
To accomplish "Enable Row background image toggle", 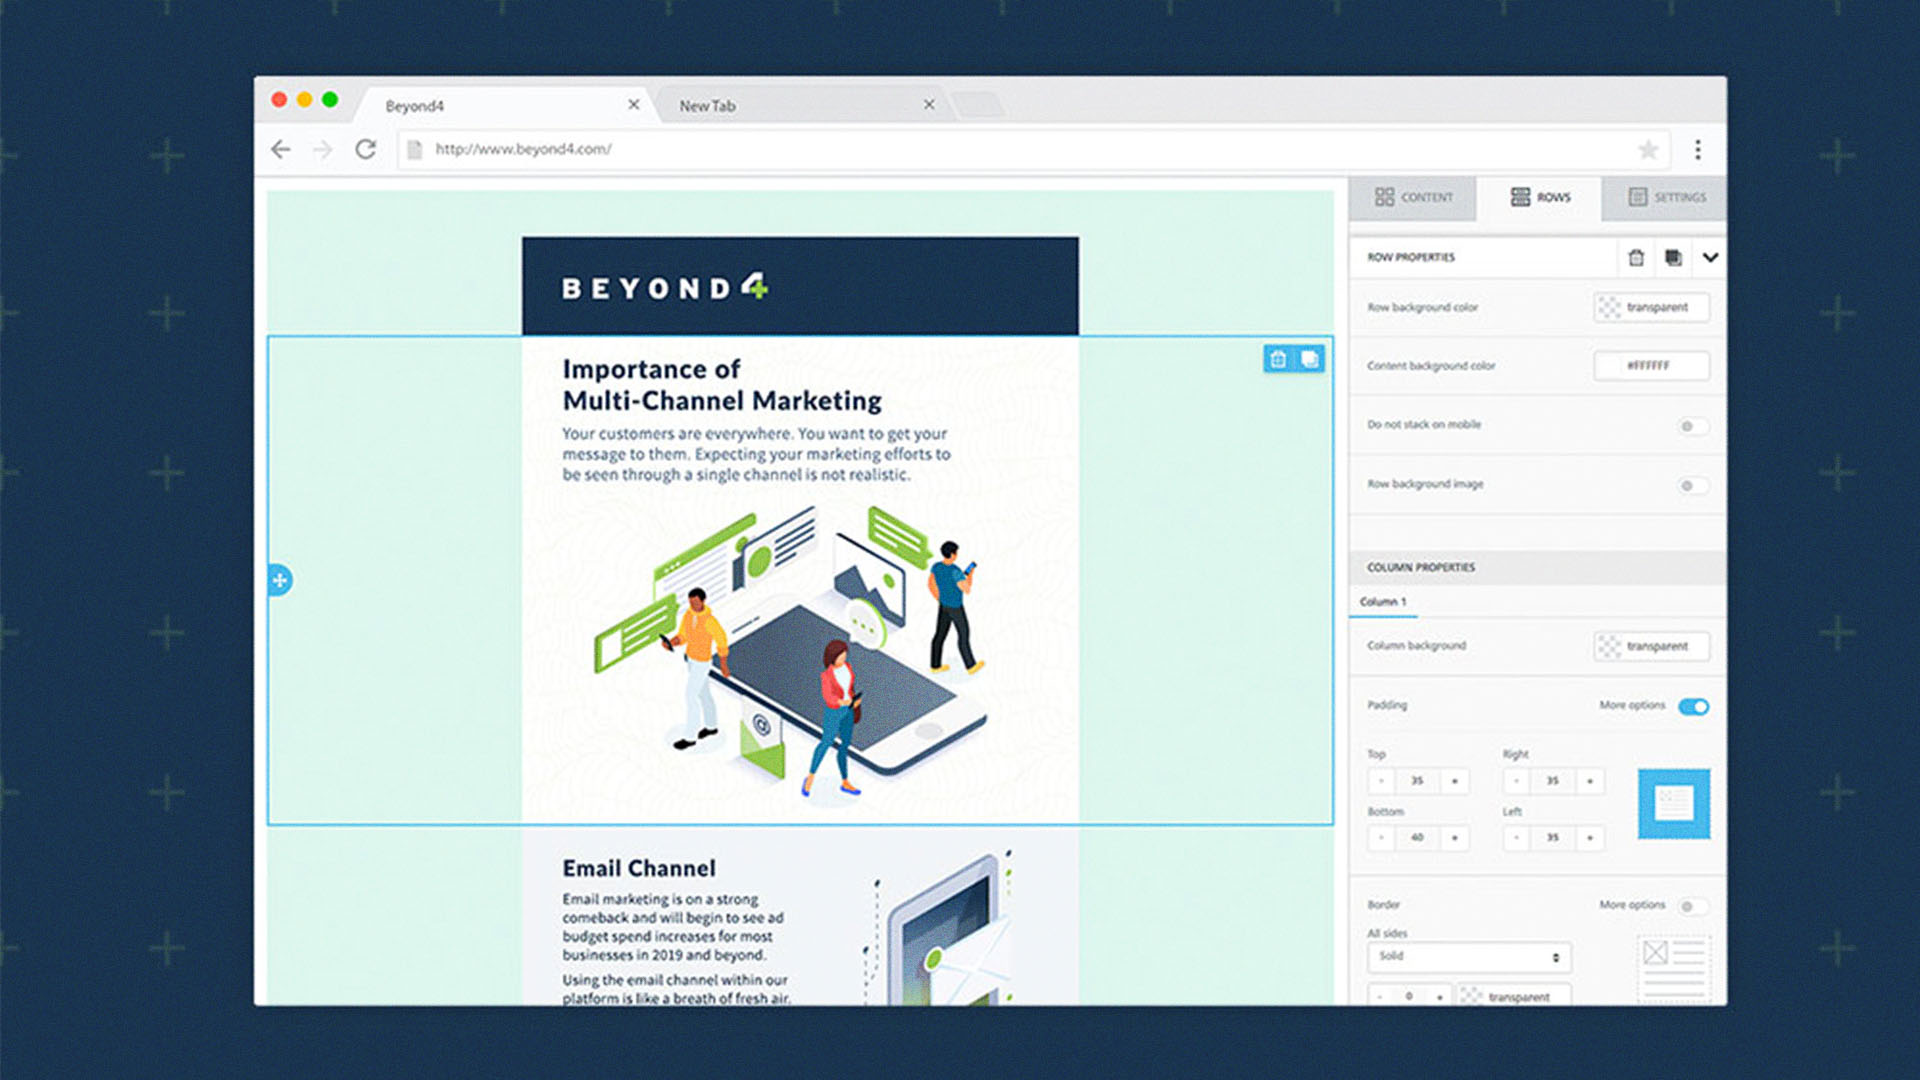I will (1692, 485).
